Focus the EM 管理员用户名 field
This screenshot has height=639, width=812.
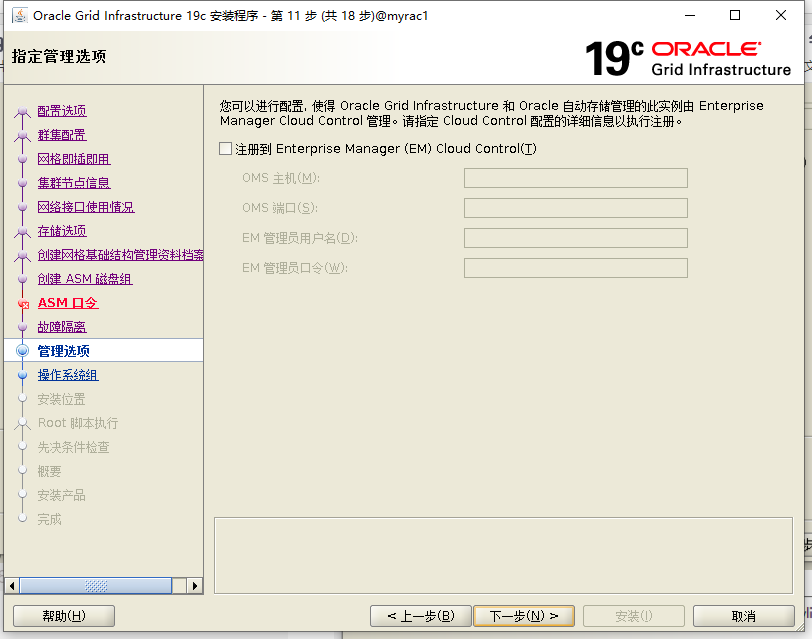pyautogui.click(x=575, y=238)
